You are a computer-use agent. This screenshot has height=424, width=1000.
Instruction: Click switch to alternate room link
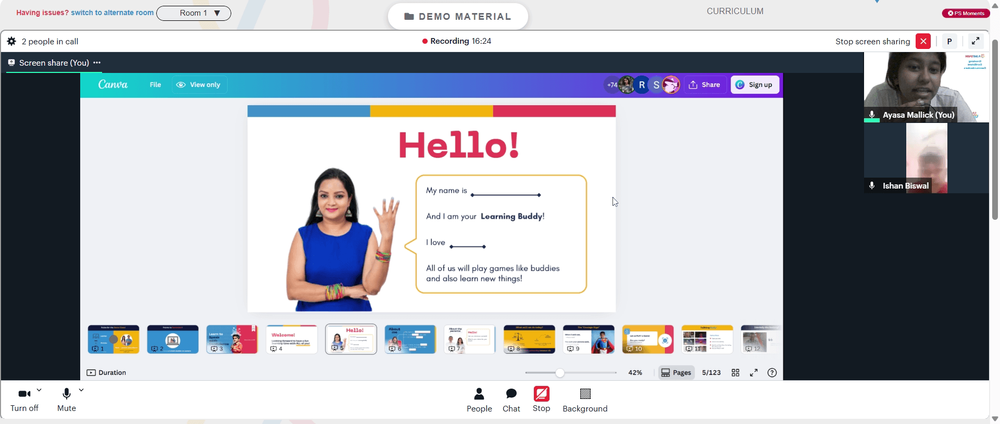pos(112,13)
